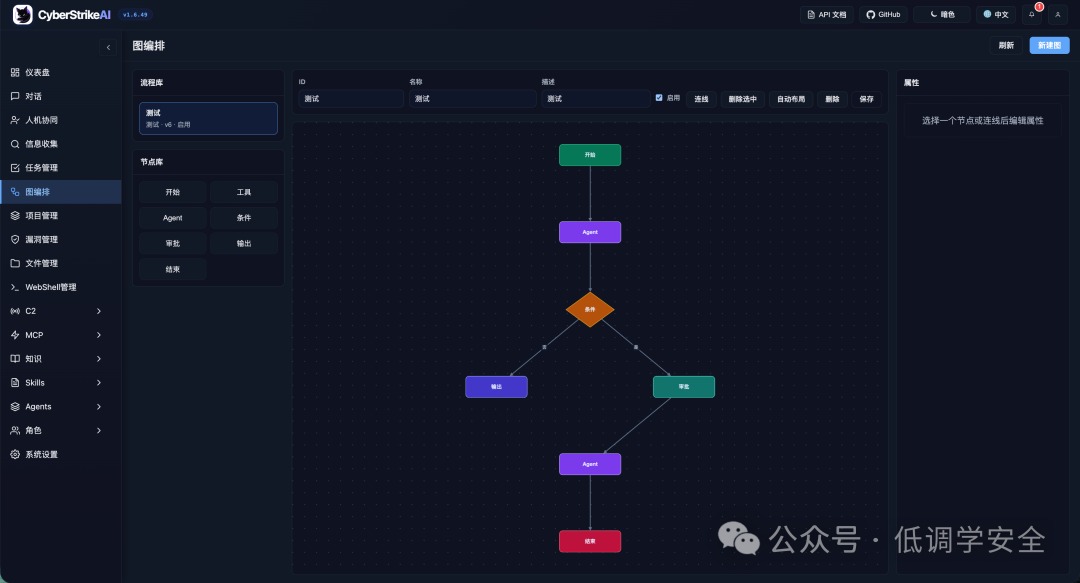The width and height of the screenshot is (1080, 583).
Task: Switch the 暗色 theme toggle
Action: tap(942, 14)
